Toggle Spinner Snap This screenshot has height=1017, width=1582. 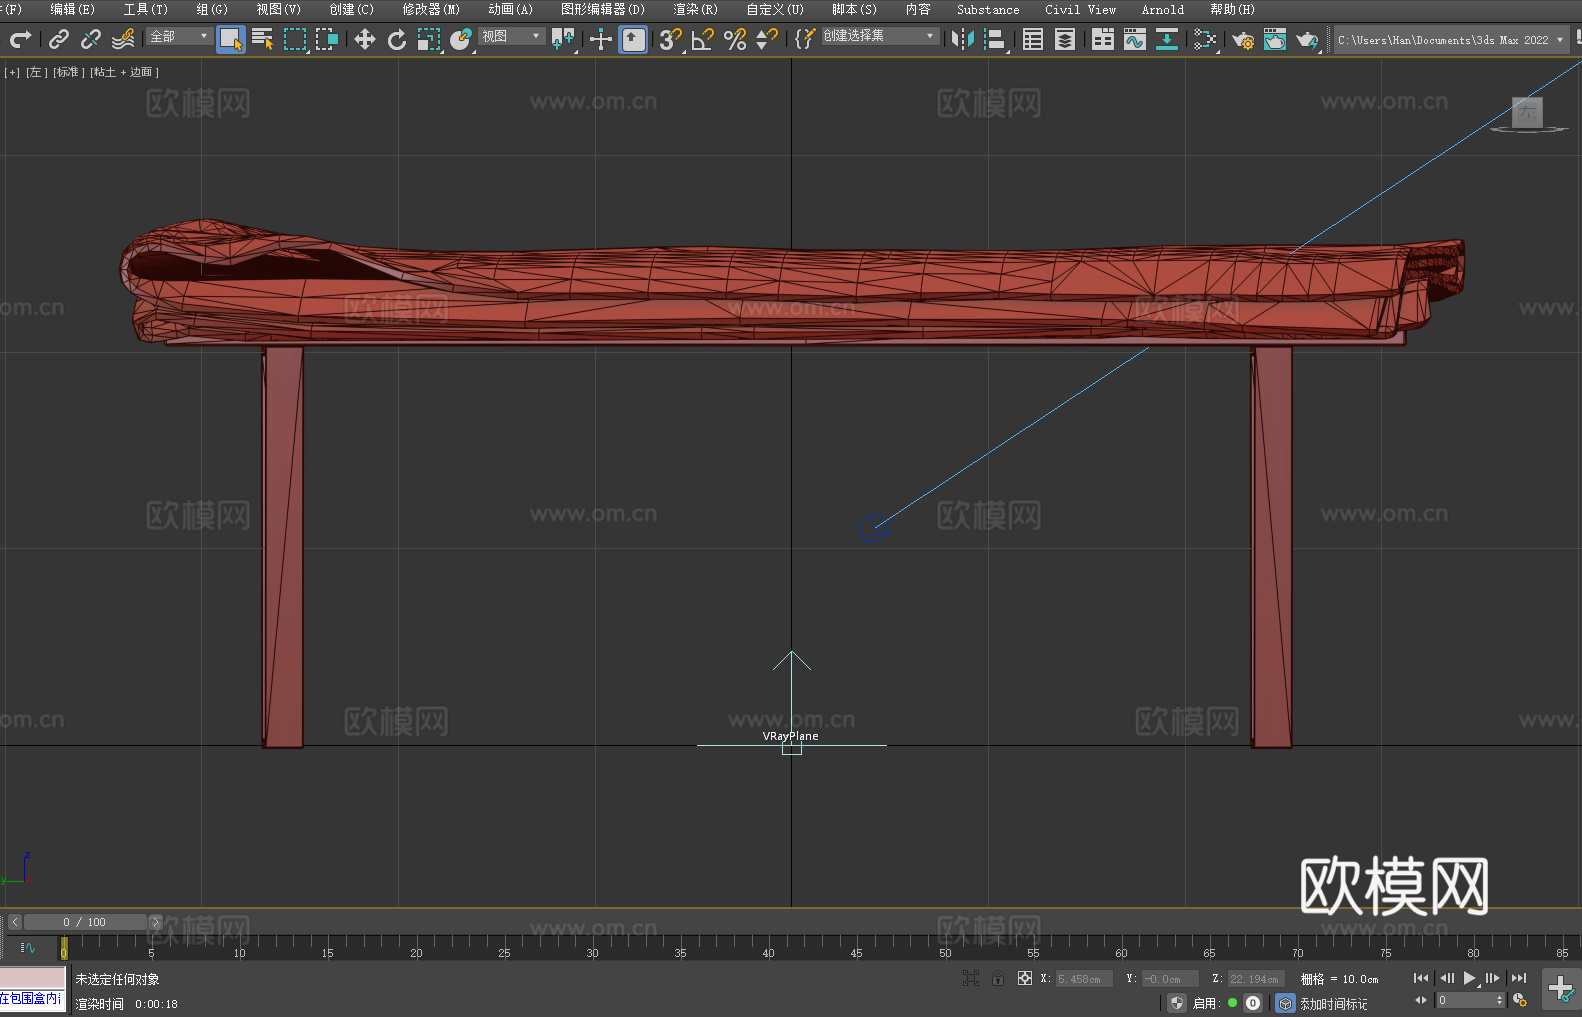[x=767, y=39]
